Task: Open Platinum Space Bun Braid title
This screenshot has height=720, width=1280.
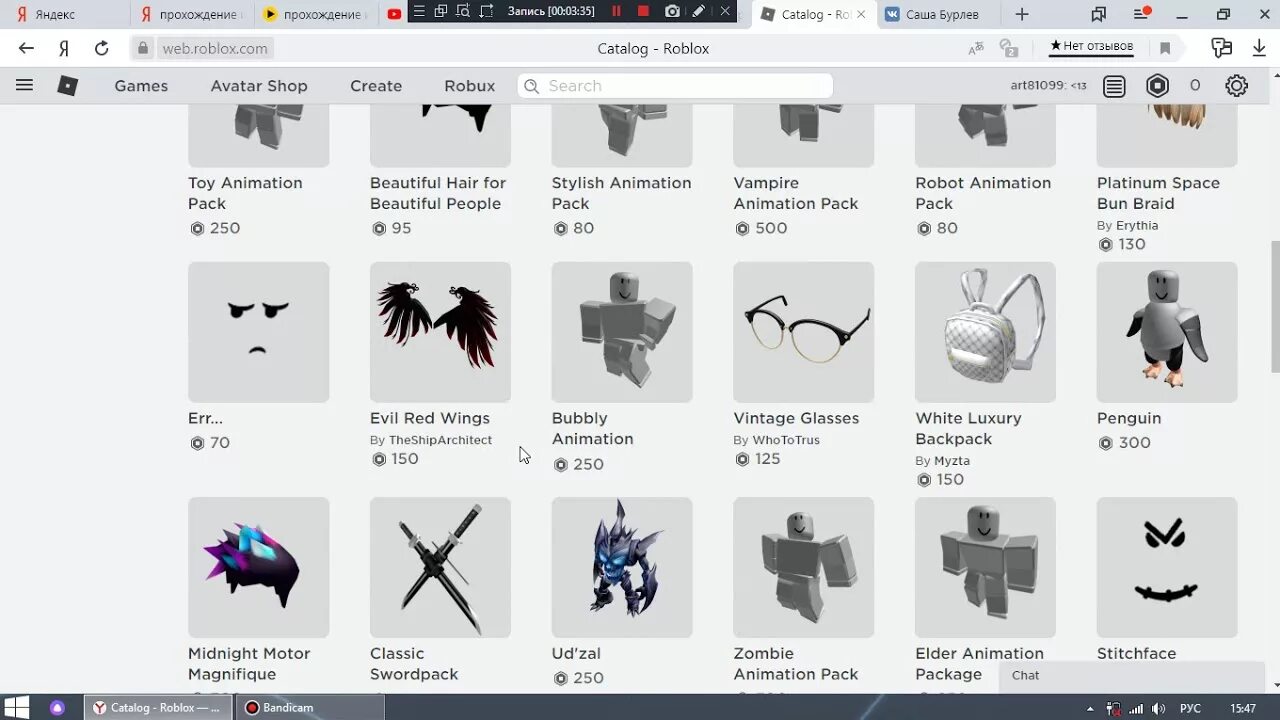Action: 1158,193
